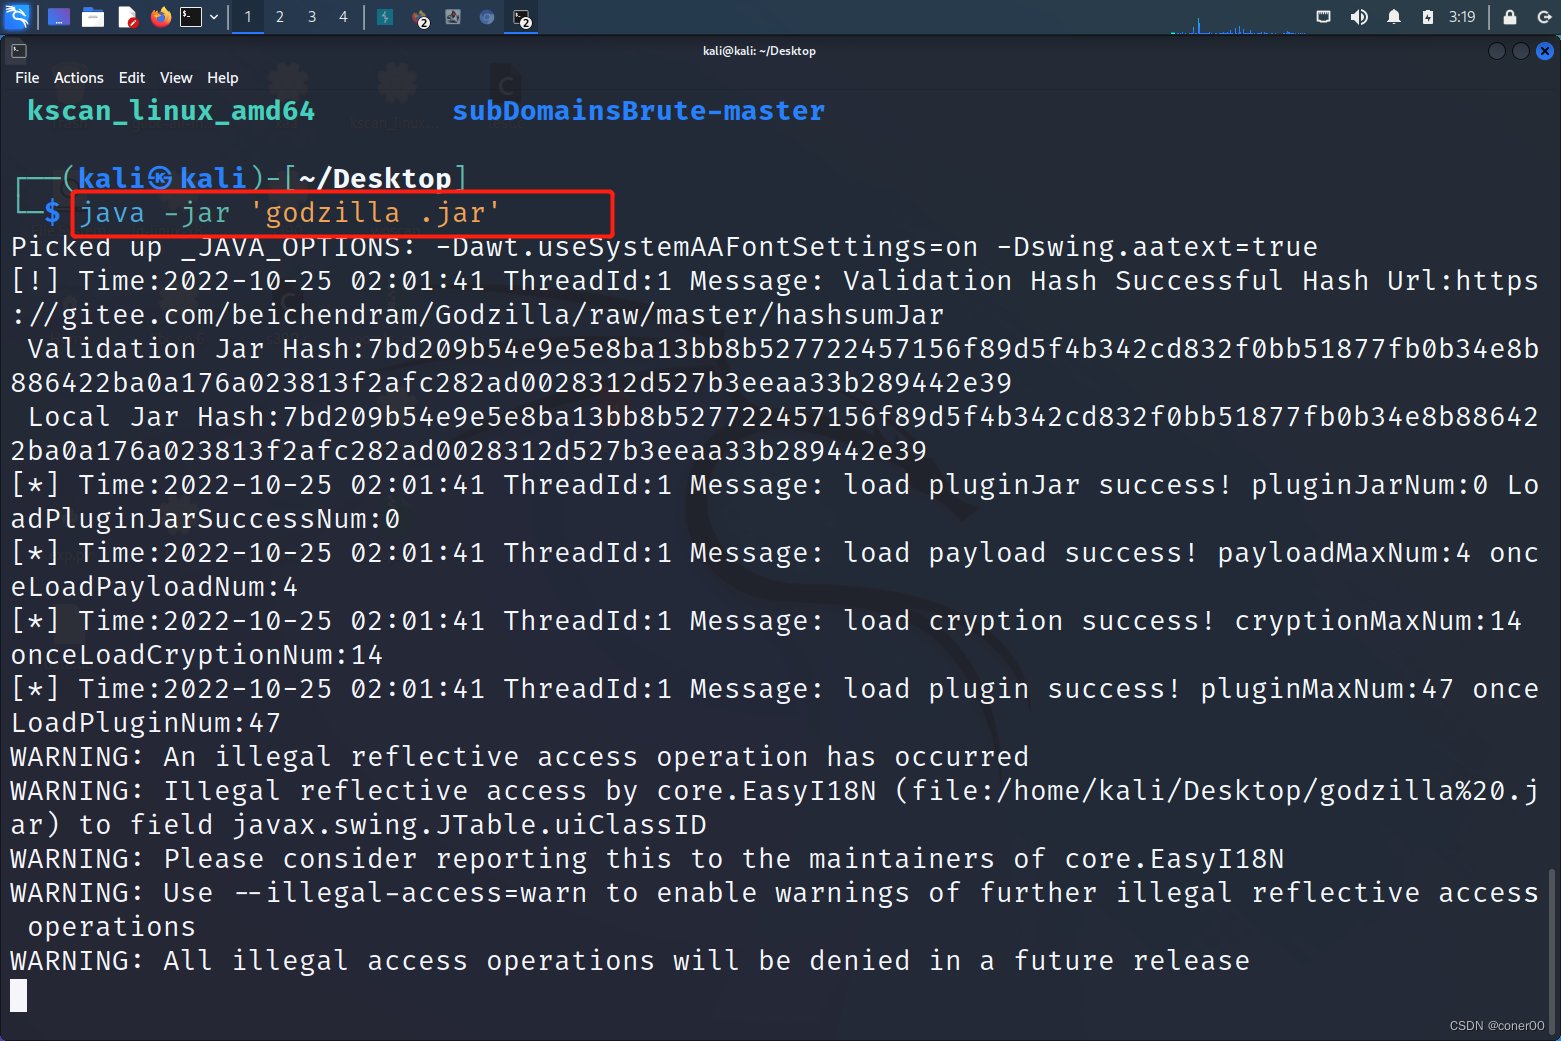The image size is (1561, 1041).
Task: Maximize the terminal window
Action: click(x=1521, y=51)
